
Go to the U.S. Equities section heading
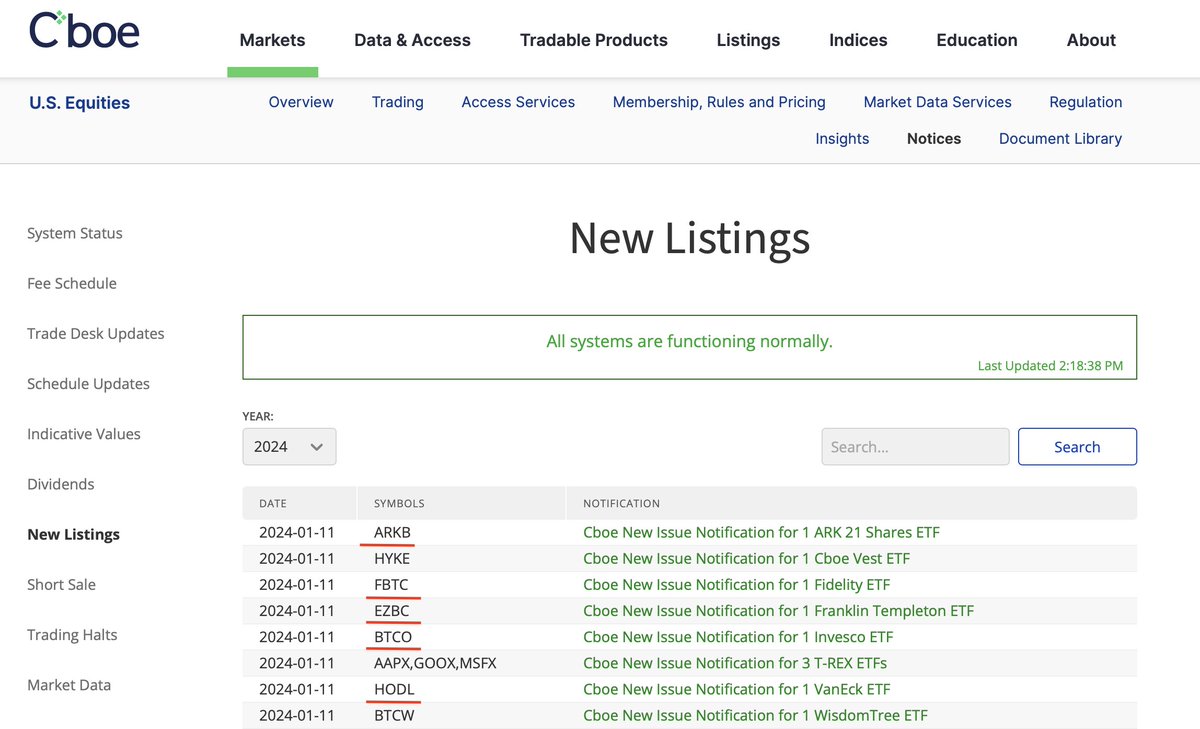pos(79,102)
